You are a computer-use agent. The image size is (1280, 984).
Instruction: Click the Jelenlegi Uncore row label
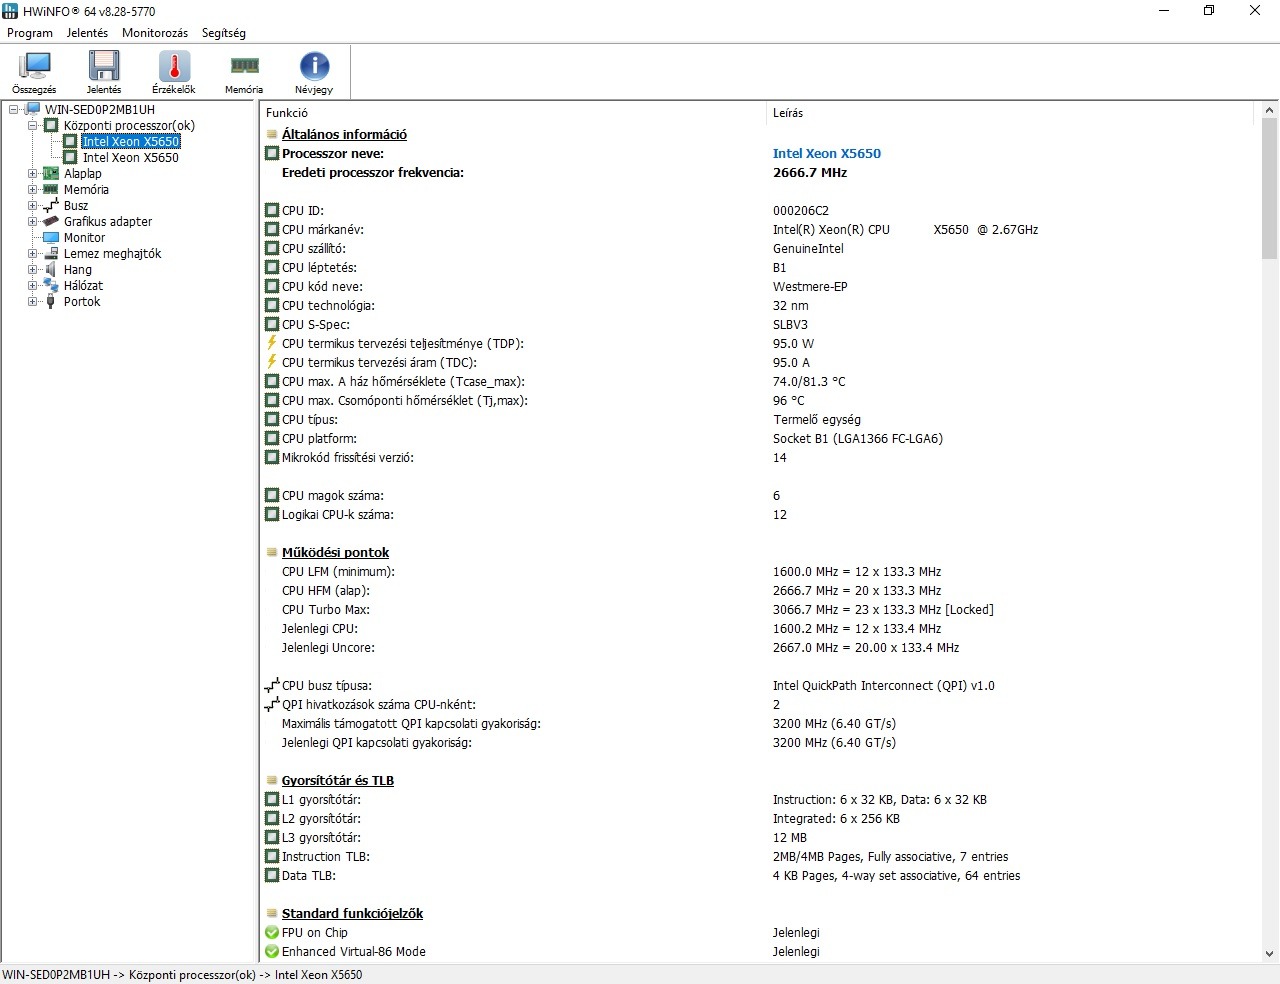click(x=328, y=647)
